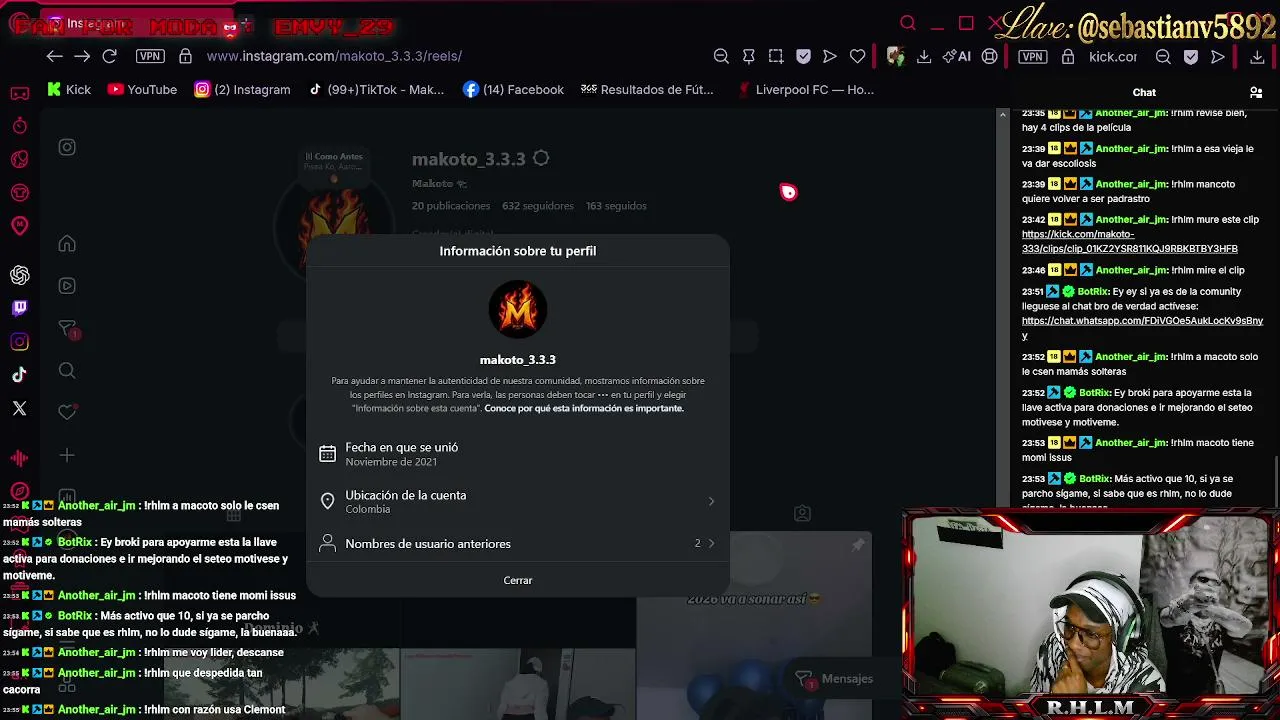The height and width of the screenshot is (720, 1280).
Task: Take a snapshot with the capture icon
Action: tap(776, 56)
